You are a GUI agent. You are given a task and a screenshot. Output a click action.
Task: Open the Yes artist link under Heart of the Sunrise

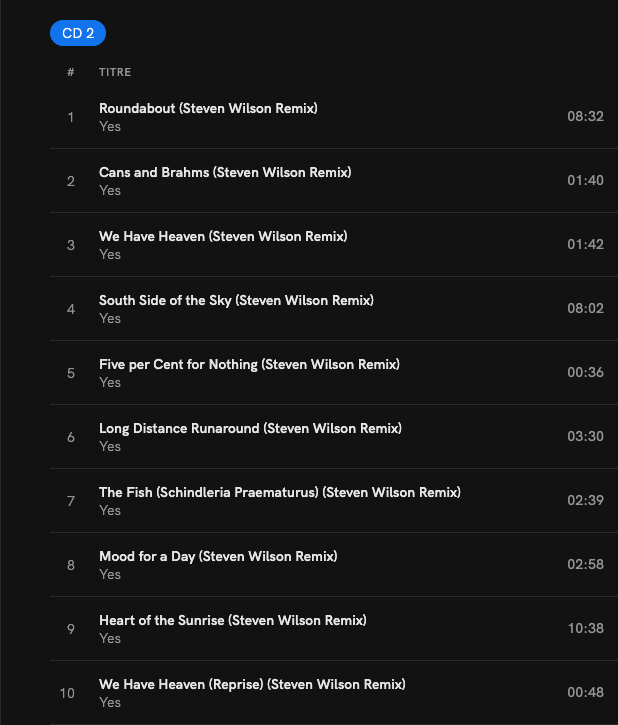coord(110,639)
